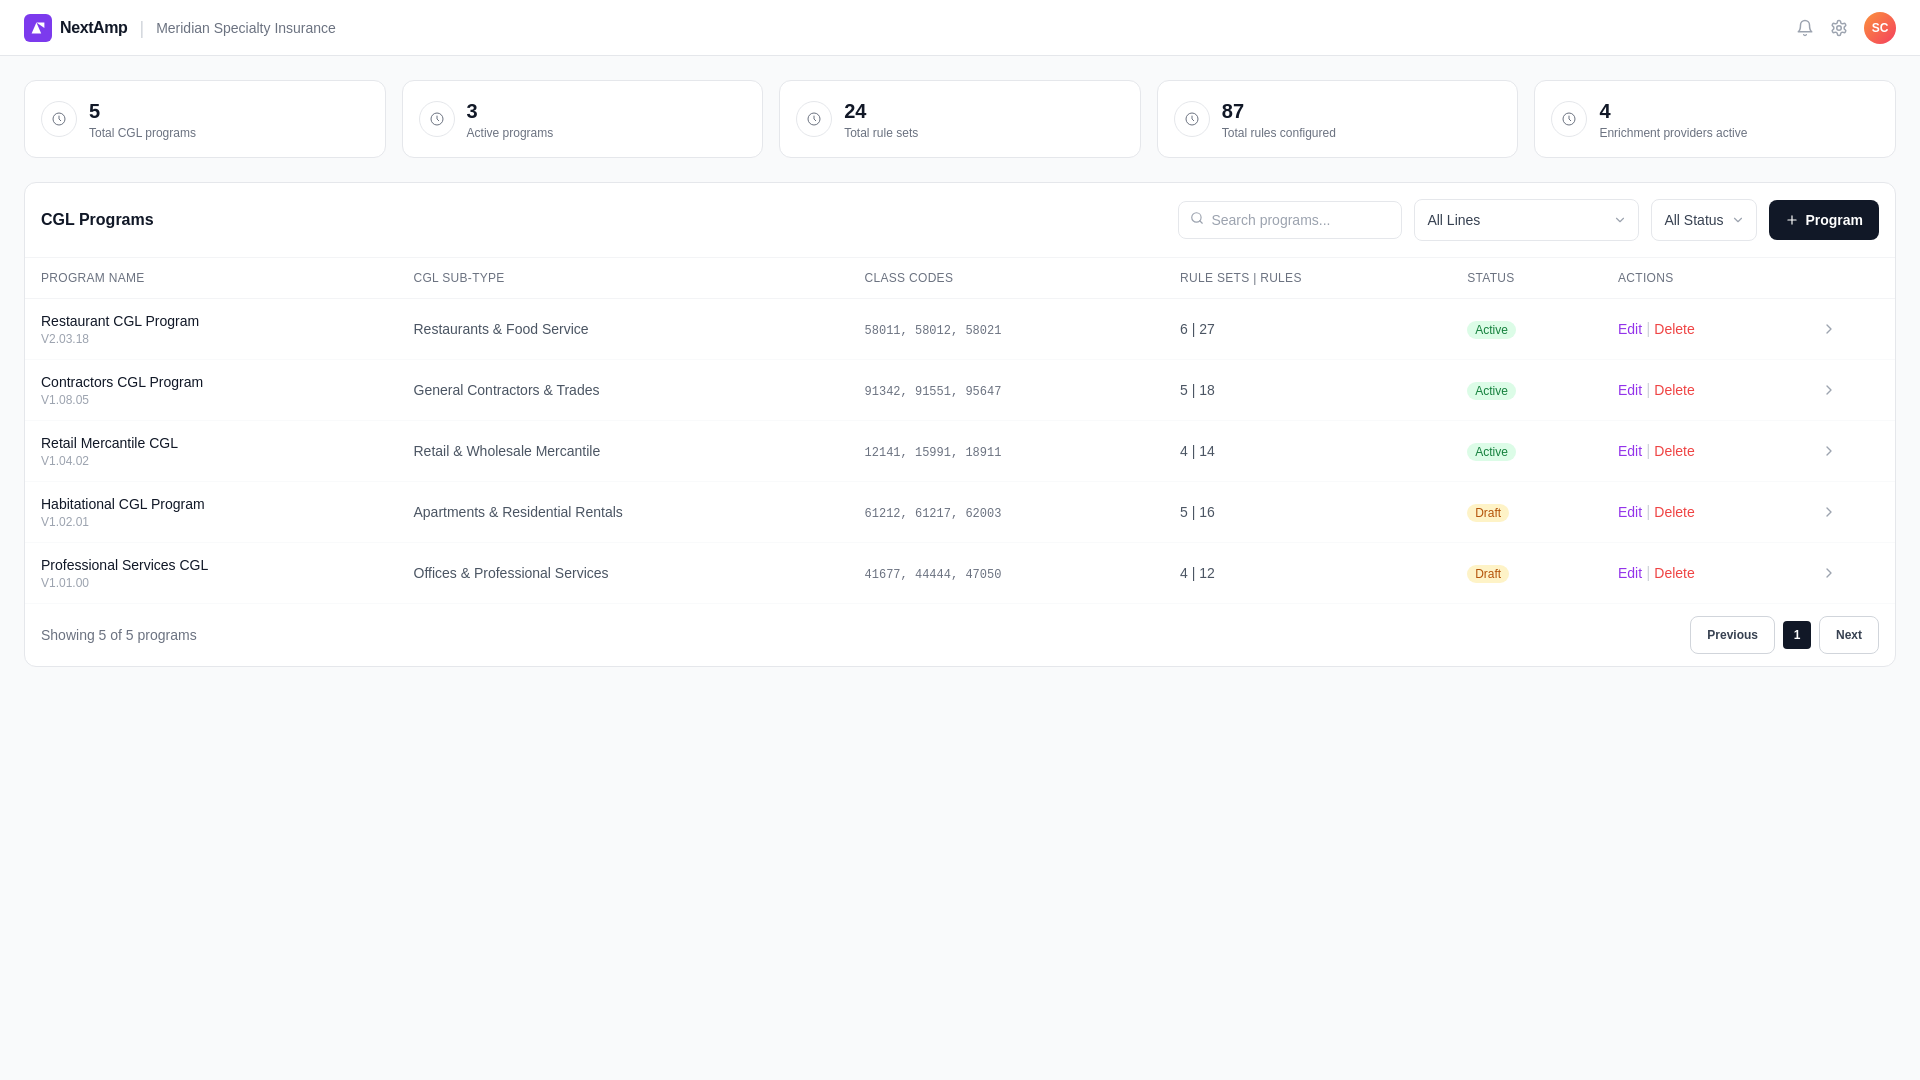Viewport: 1920px width, 1080px height.
Task: Click the Offices & Professional Services sub-type
Action: [511, 573]
